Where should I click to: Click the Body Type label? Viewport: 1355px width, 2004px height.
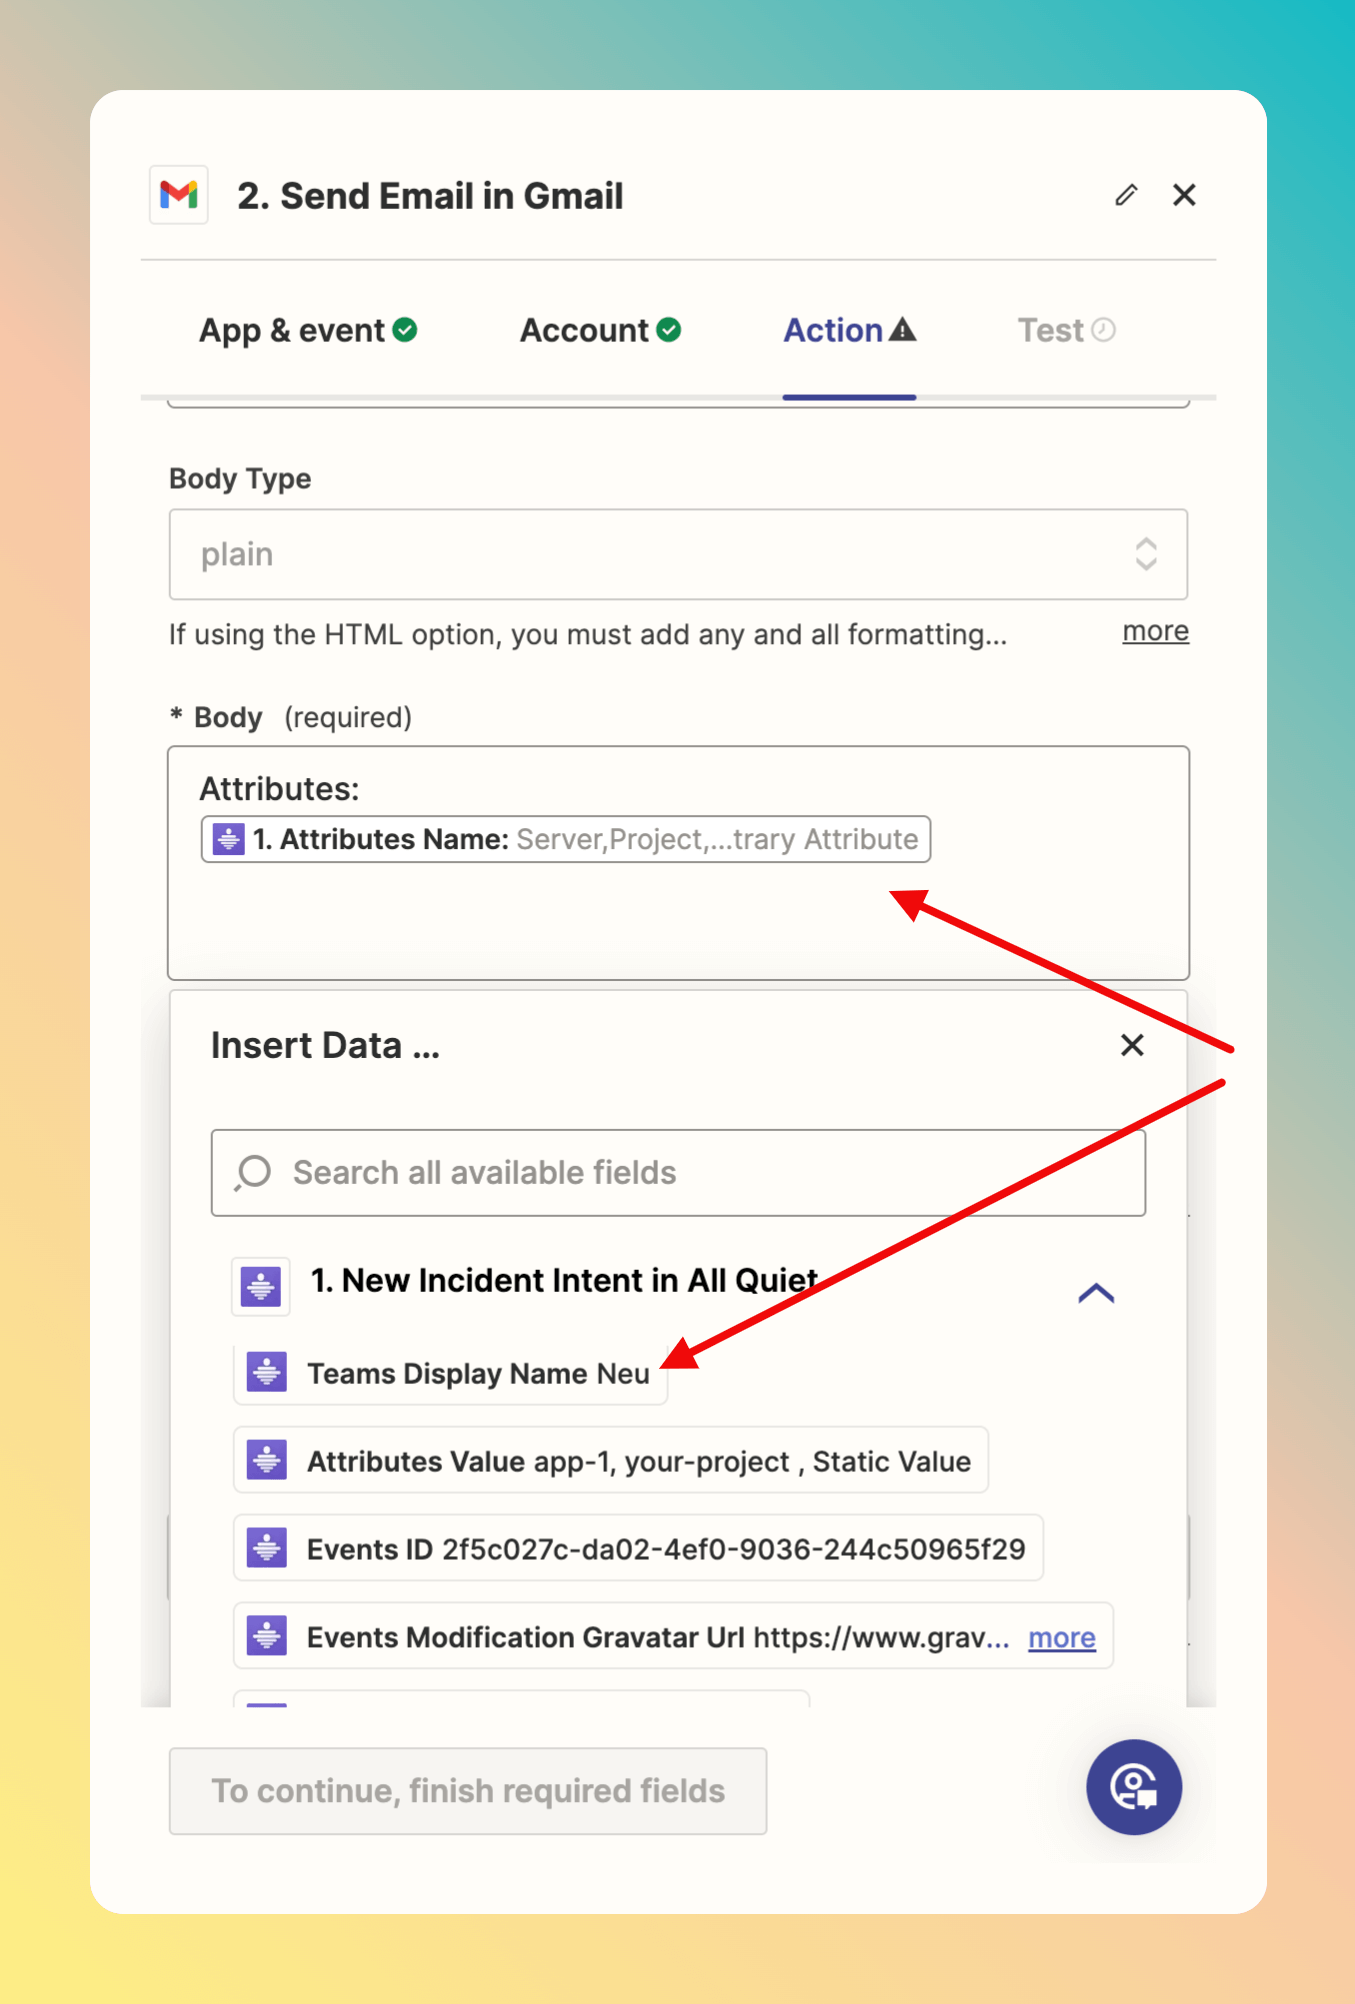(x=240, y=479)
